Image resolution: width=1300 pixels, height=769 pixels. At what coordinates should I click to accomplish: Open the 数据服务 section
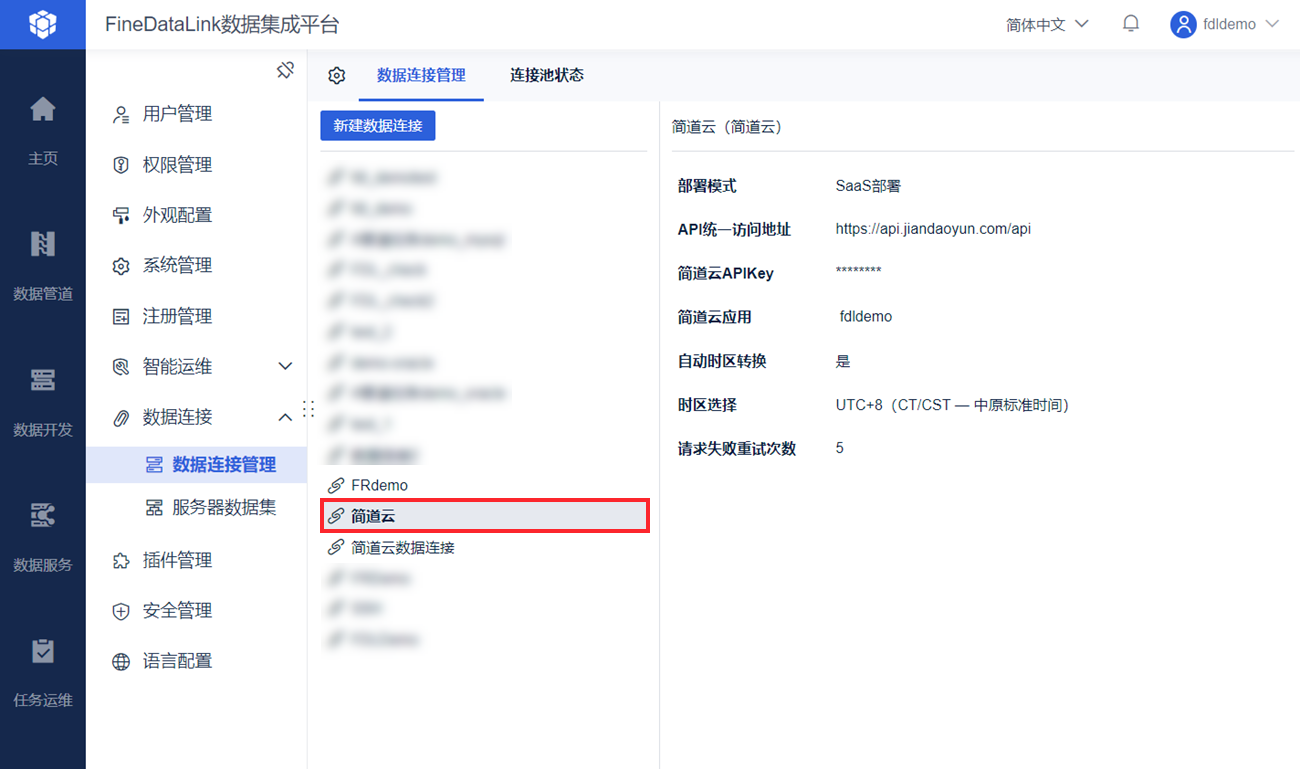[x=43, y=536]
